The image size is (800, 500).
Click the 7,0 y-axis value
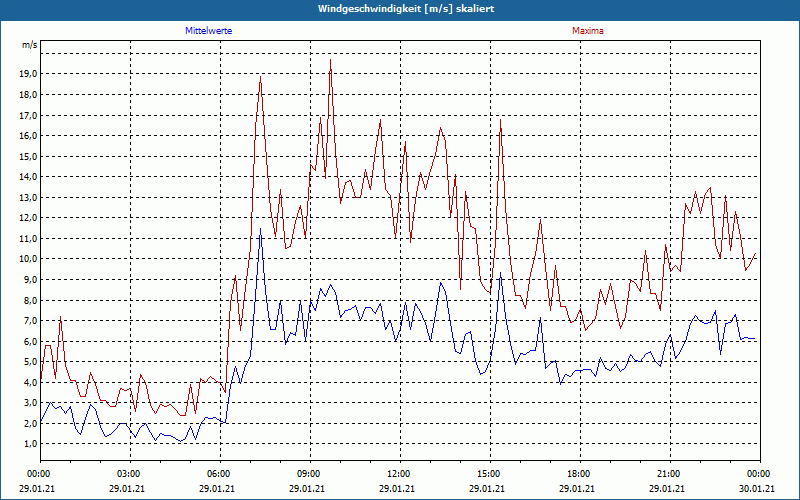coord(30,321)
